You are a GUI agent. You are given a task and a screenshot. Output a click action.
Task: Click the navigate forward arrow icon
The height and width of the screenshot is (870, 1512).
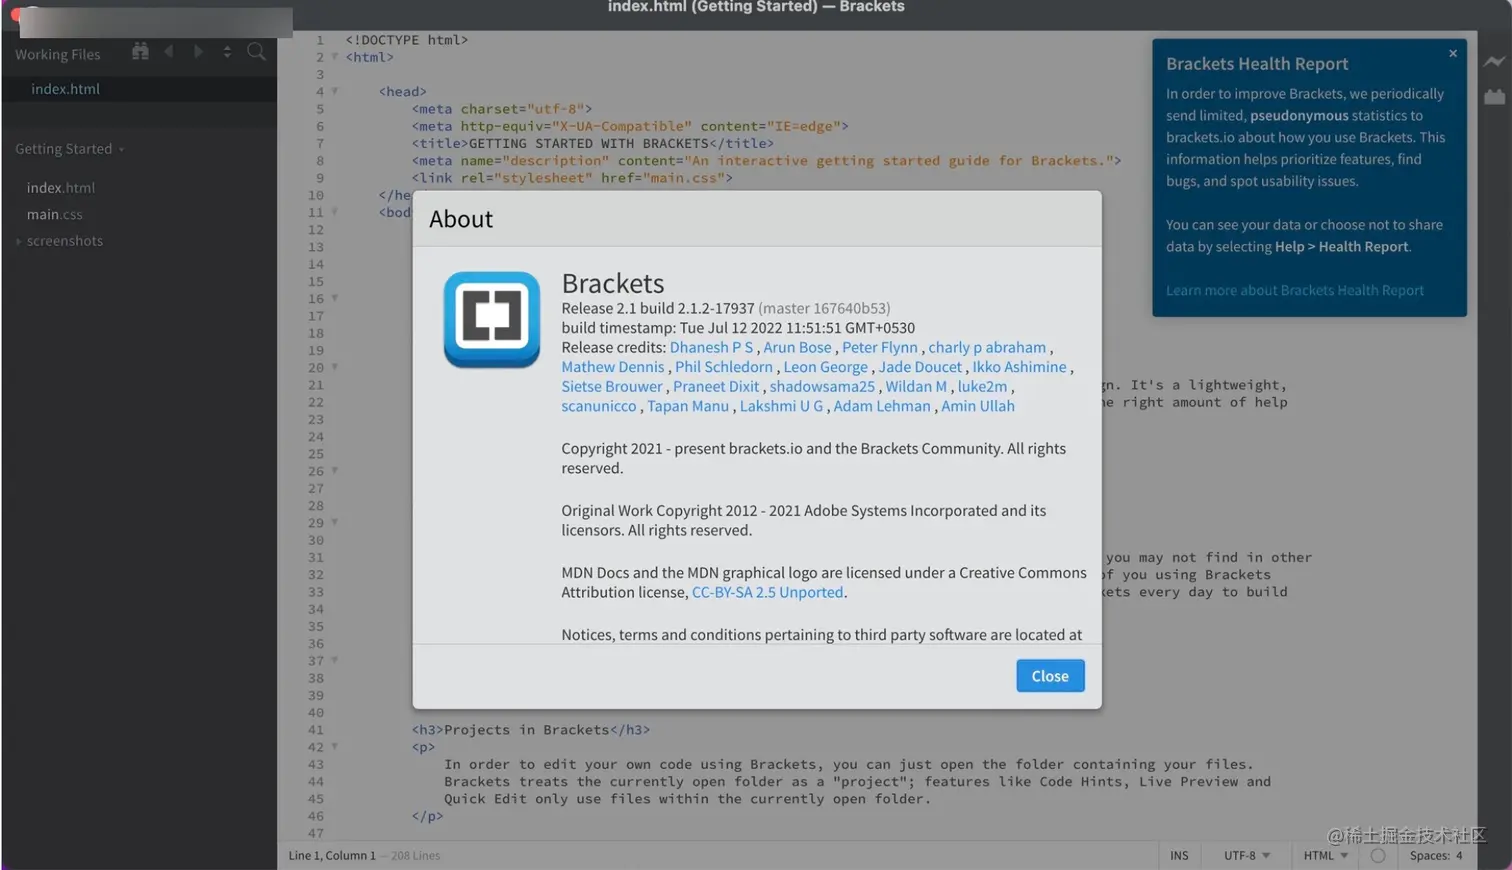coord(198,51)
